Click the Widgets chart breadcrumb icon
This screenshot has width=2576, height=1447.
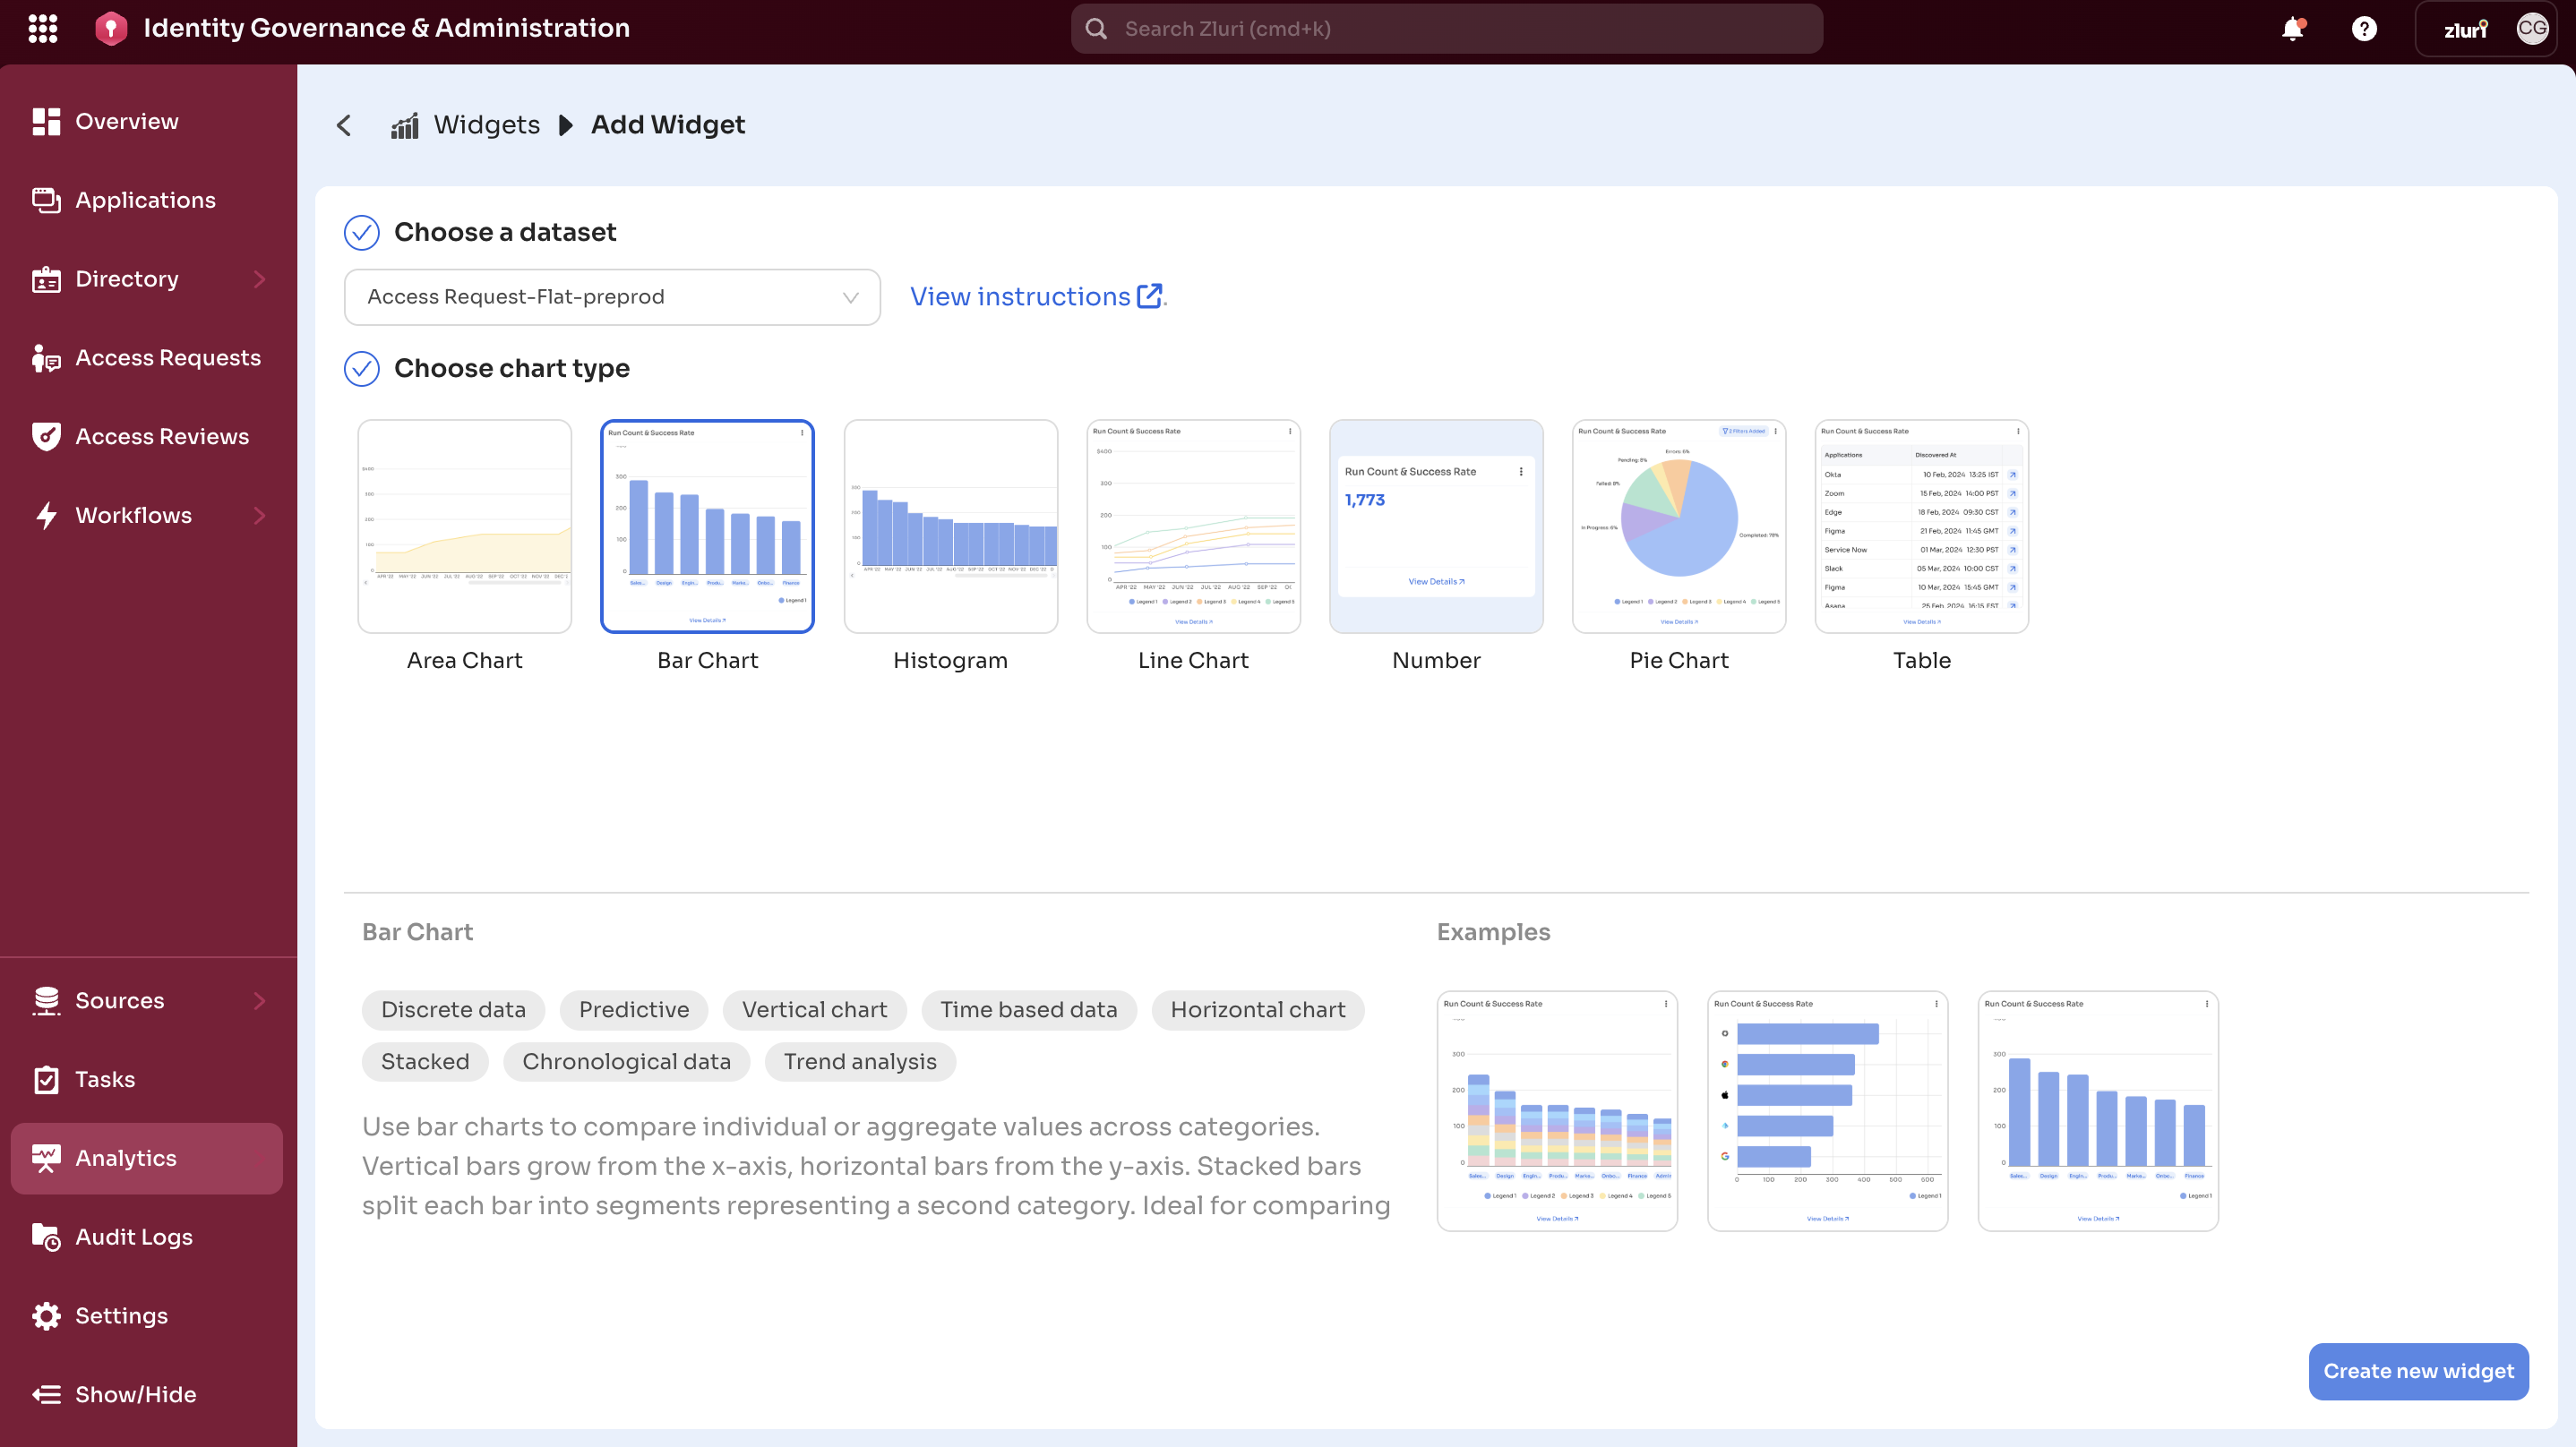coord(404,125)
